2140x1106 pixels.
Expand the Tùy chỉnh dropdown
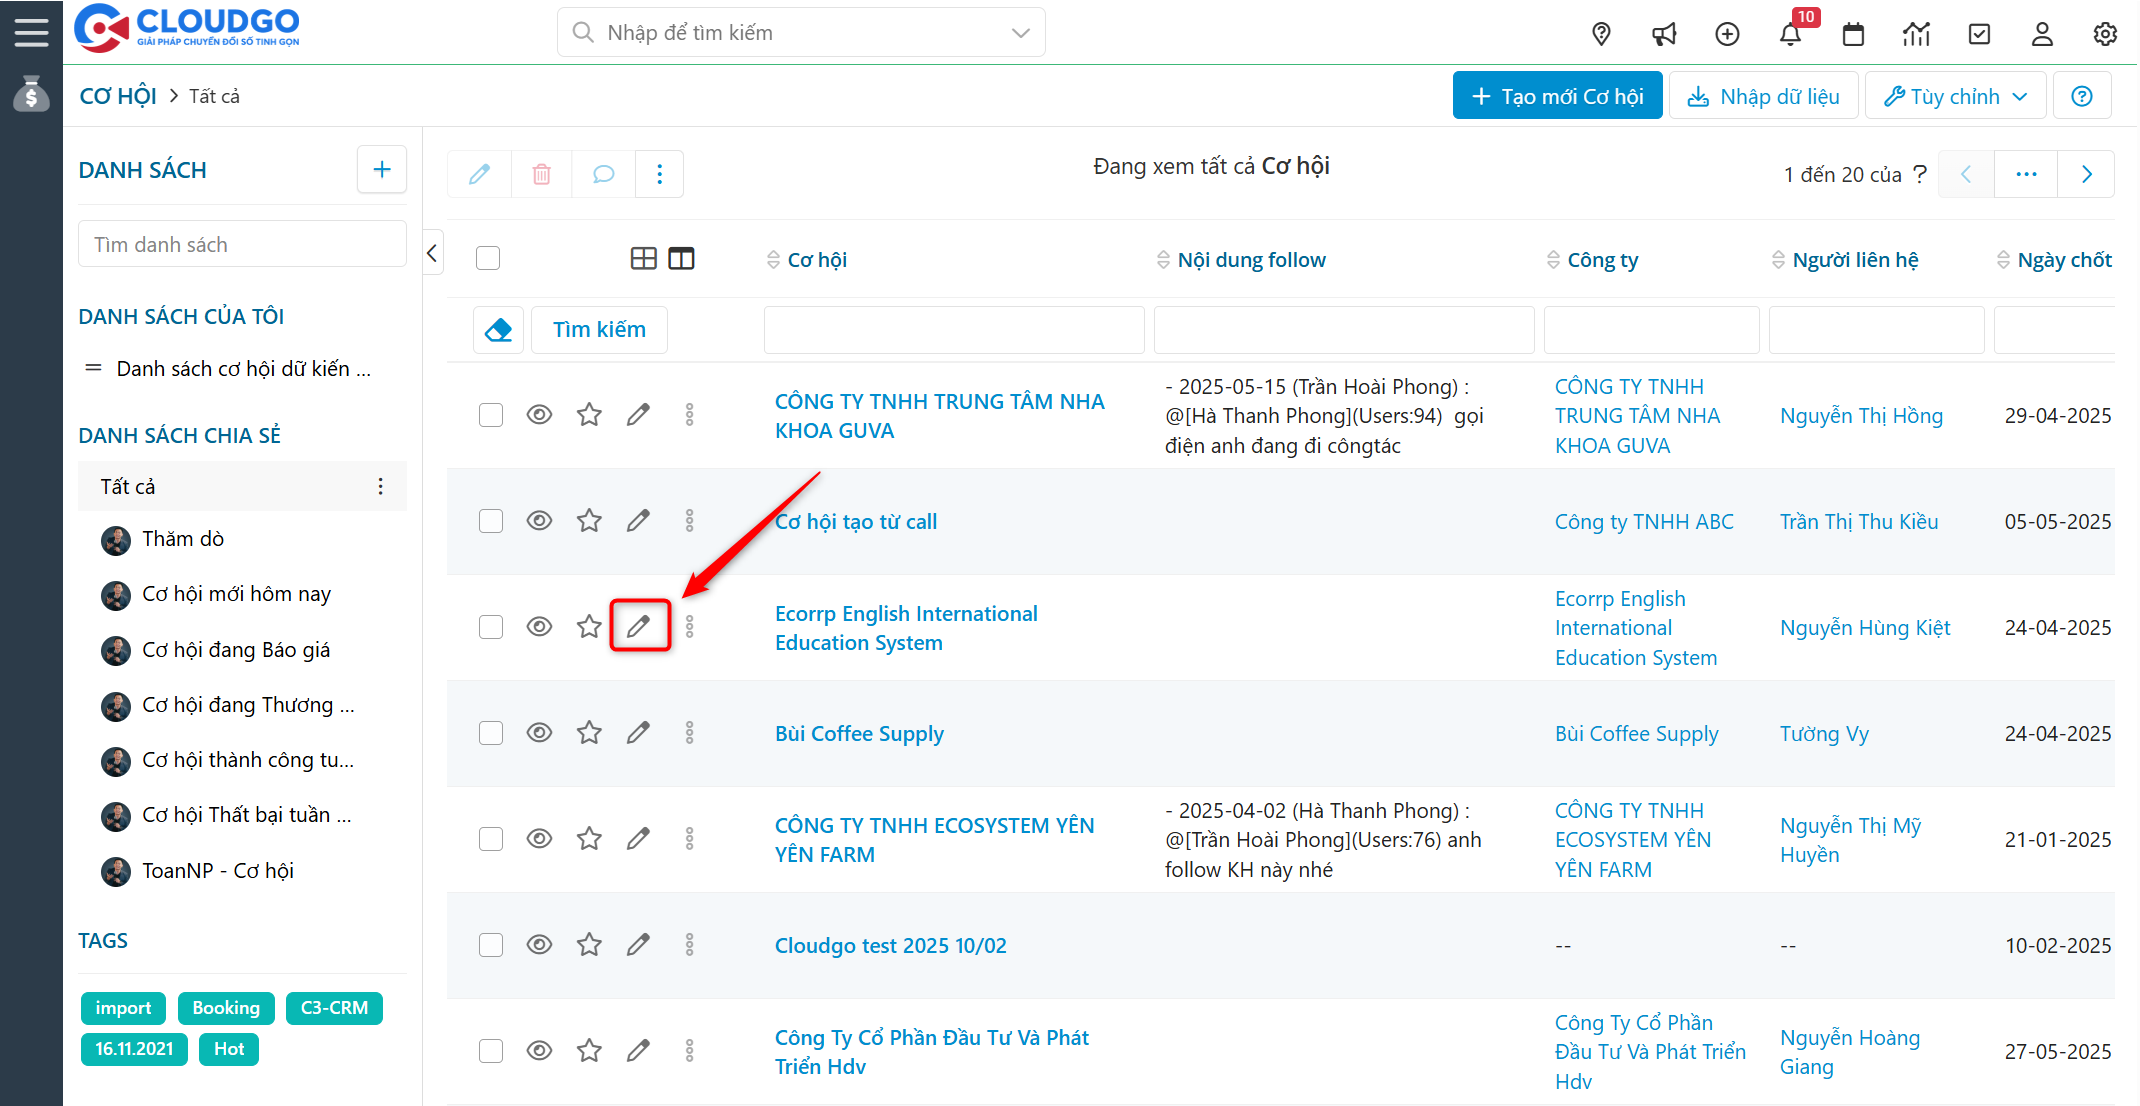click(x=1955, y=96)
